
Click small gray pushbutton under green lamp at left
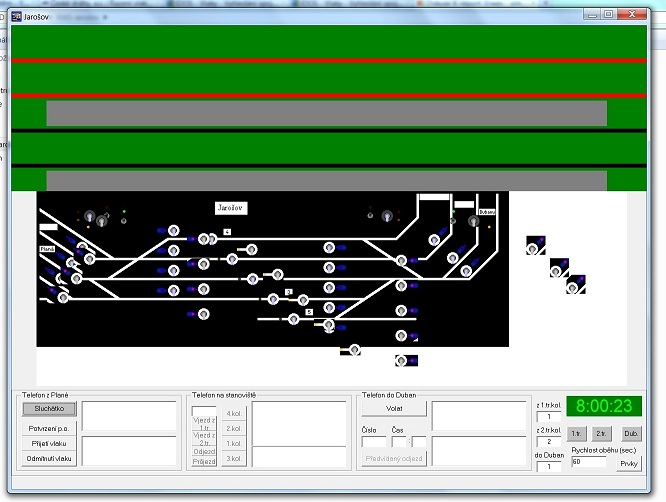pyautogui.click(x=124, y=221)
